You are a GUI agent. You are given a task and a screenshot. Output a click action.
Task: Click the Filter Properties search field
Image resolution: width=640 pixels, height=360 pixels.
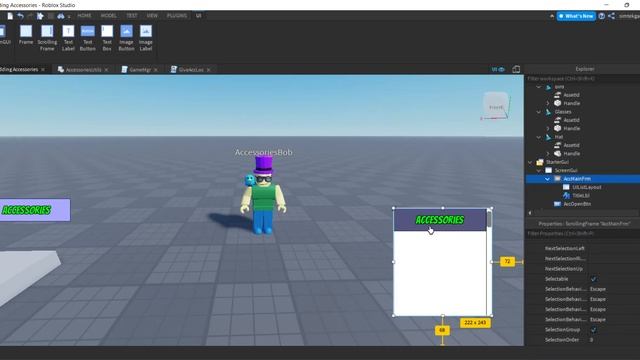click(x=583, y=234)
